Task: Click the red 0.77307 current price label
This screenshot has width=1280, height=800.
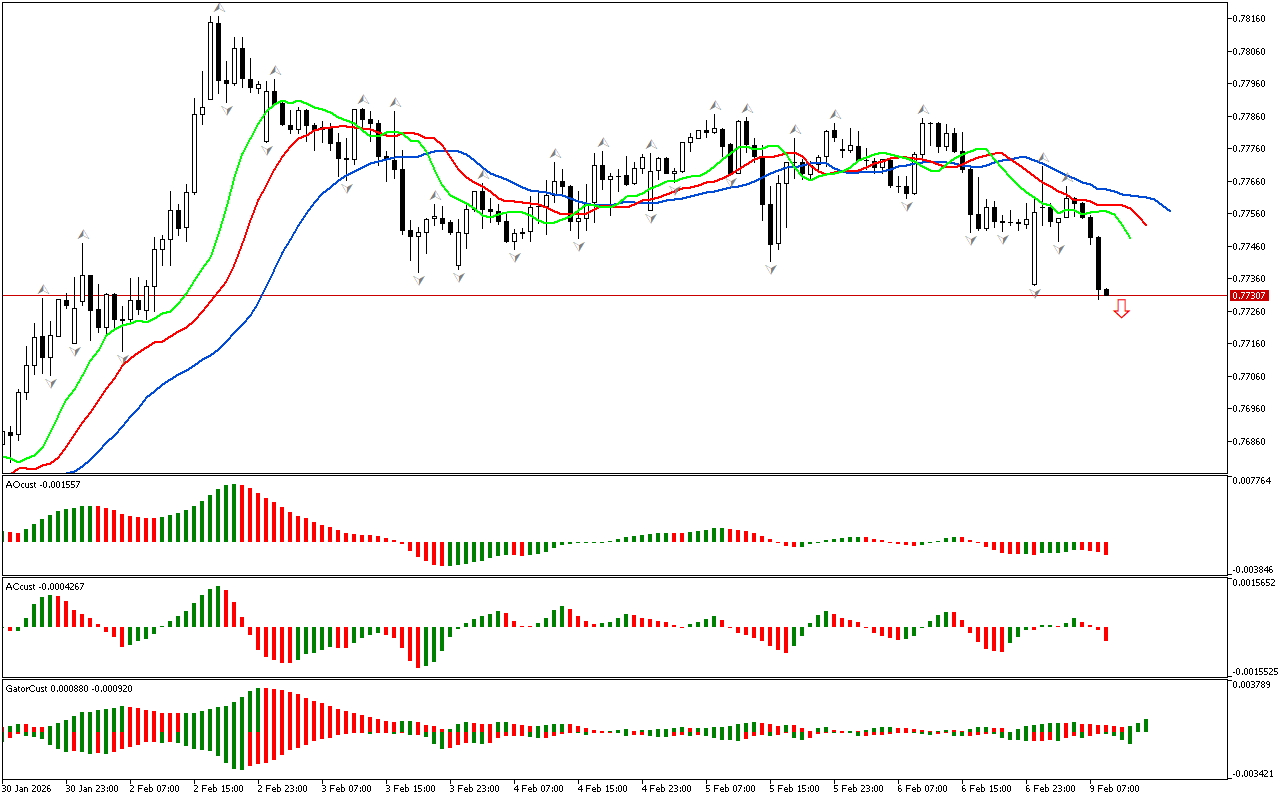Action: click(1249, 295)
